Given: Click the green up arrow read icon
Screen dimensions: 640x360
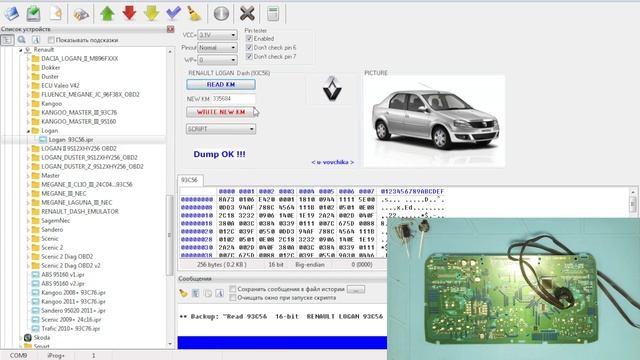Looking at the screenshot, I should (107, 13).
